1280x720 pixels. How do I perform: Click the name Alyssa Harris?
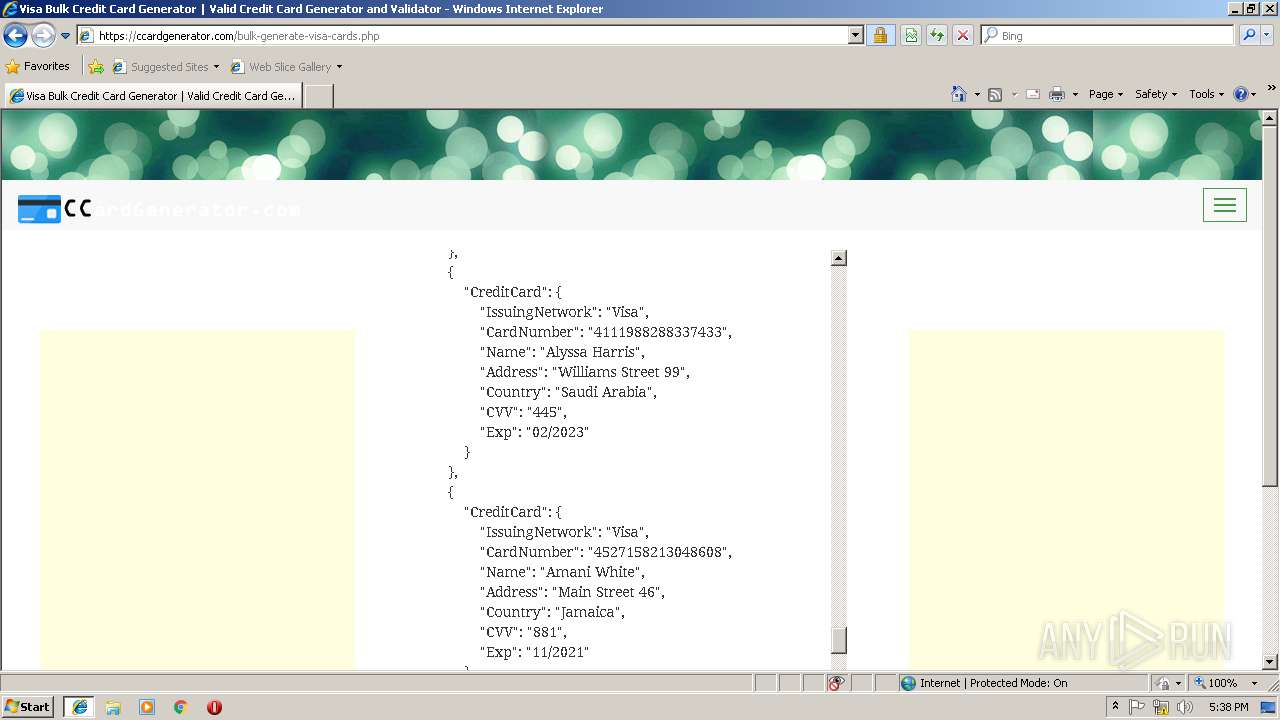(590, 352)
